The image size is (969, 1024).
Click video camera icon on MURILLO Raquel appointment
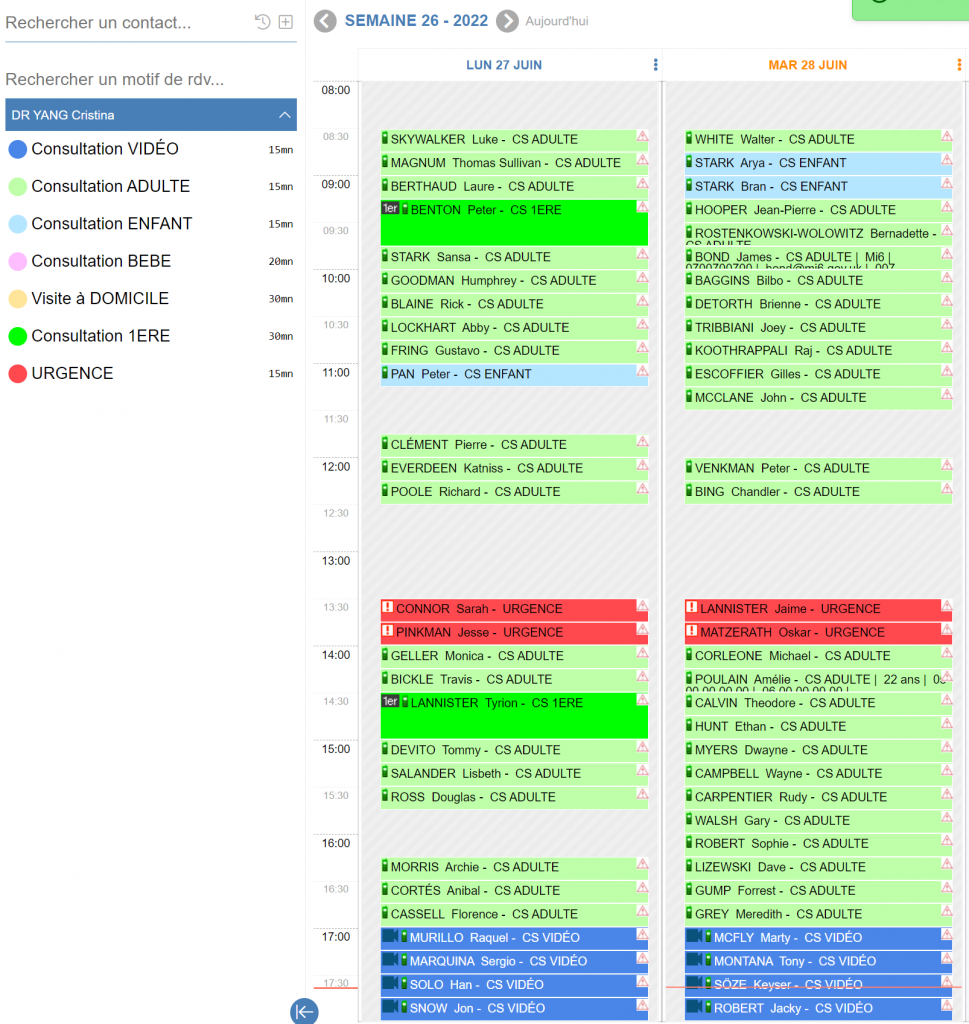pyautogui.click(x=389, y=937)
